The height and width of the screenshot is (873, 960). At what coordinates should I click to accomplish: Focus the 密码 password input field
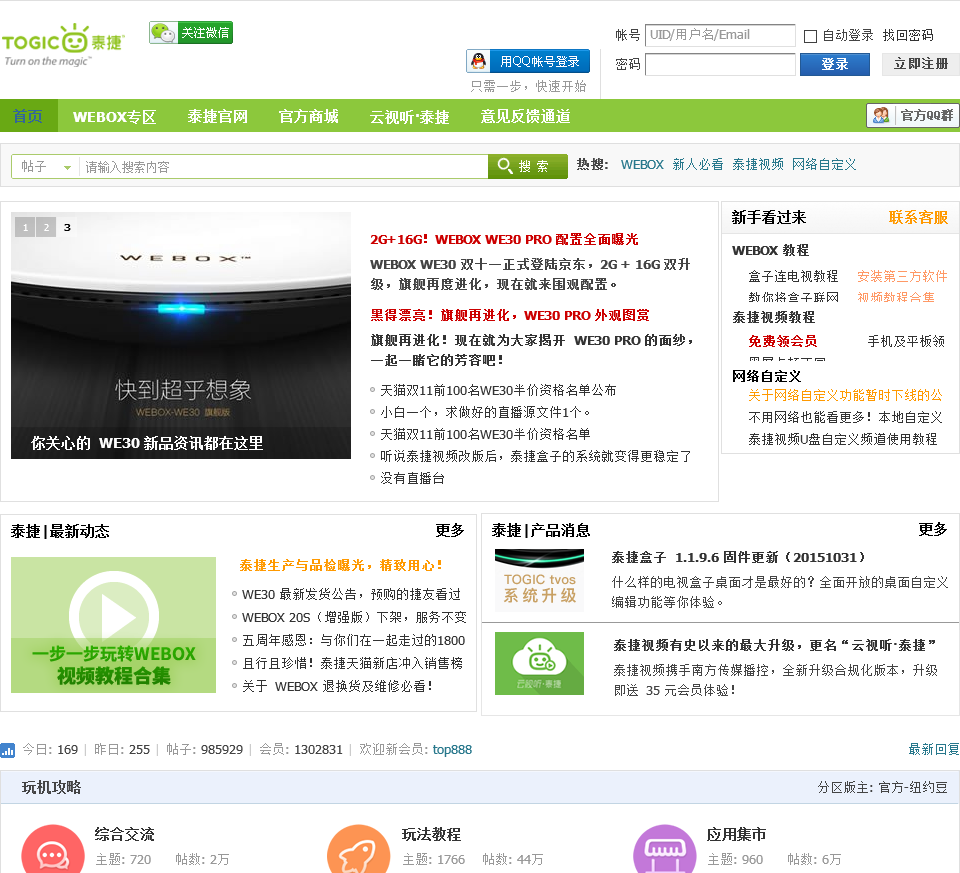tap(720, 64)
